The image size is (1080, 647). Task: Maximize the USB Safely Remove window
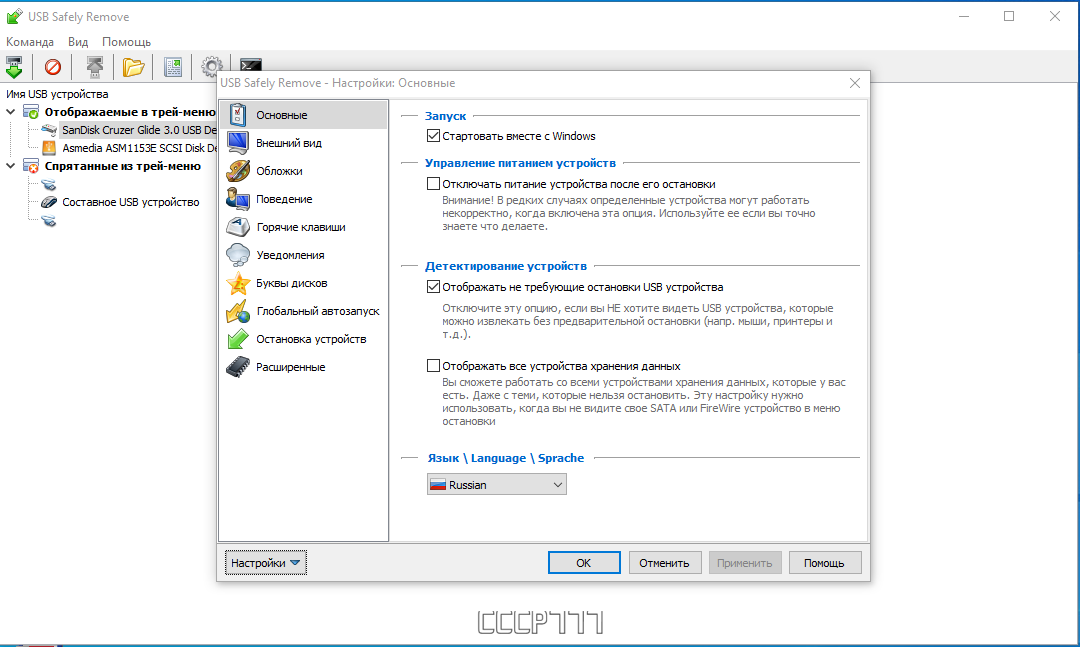[x=1009, y=16]
